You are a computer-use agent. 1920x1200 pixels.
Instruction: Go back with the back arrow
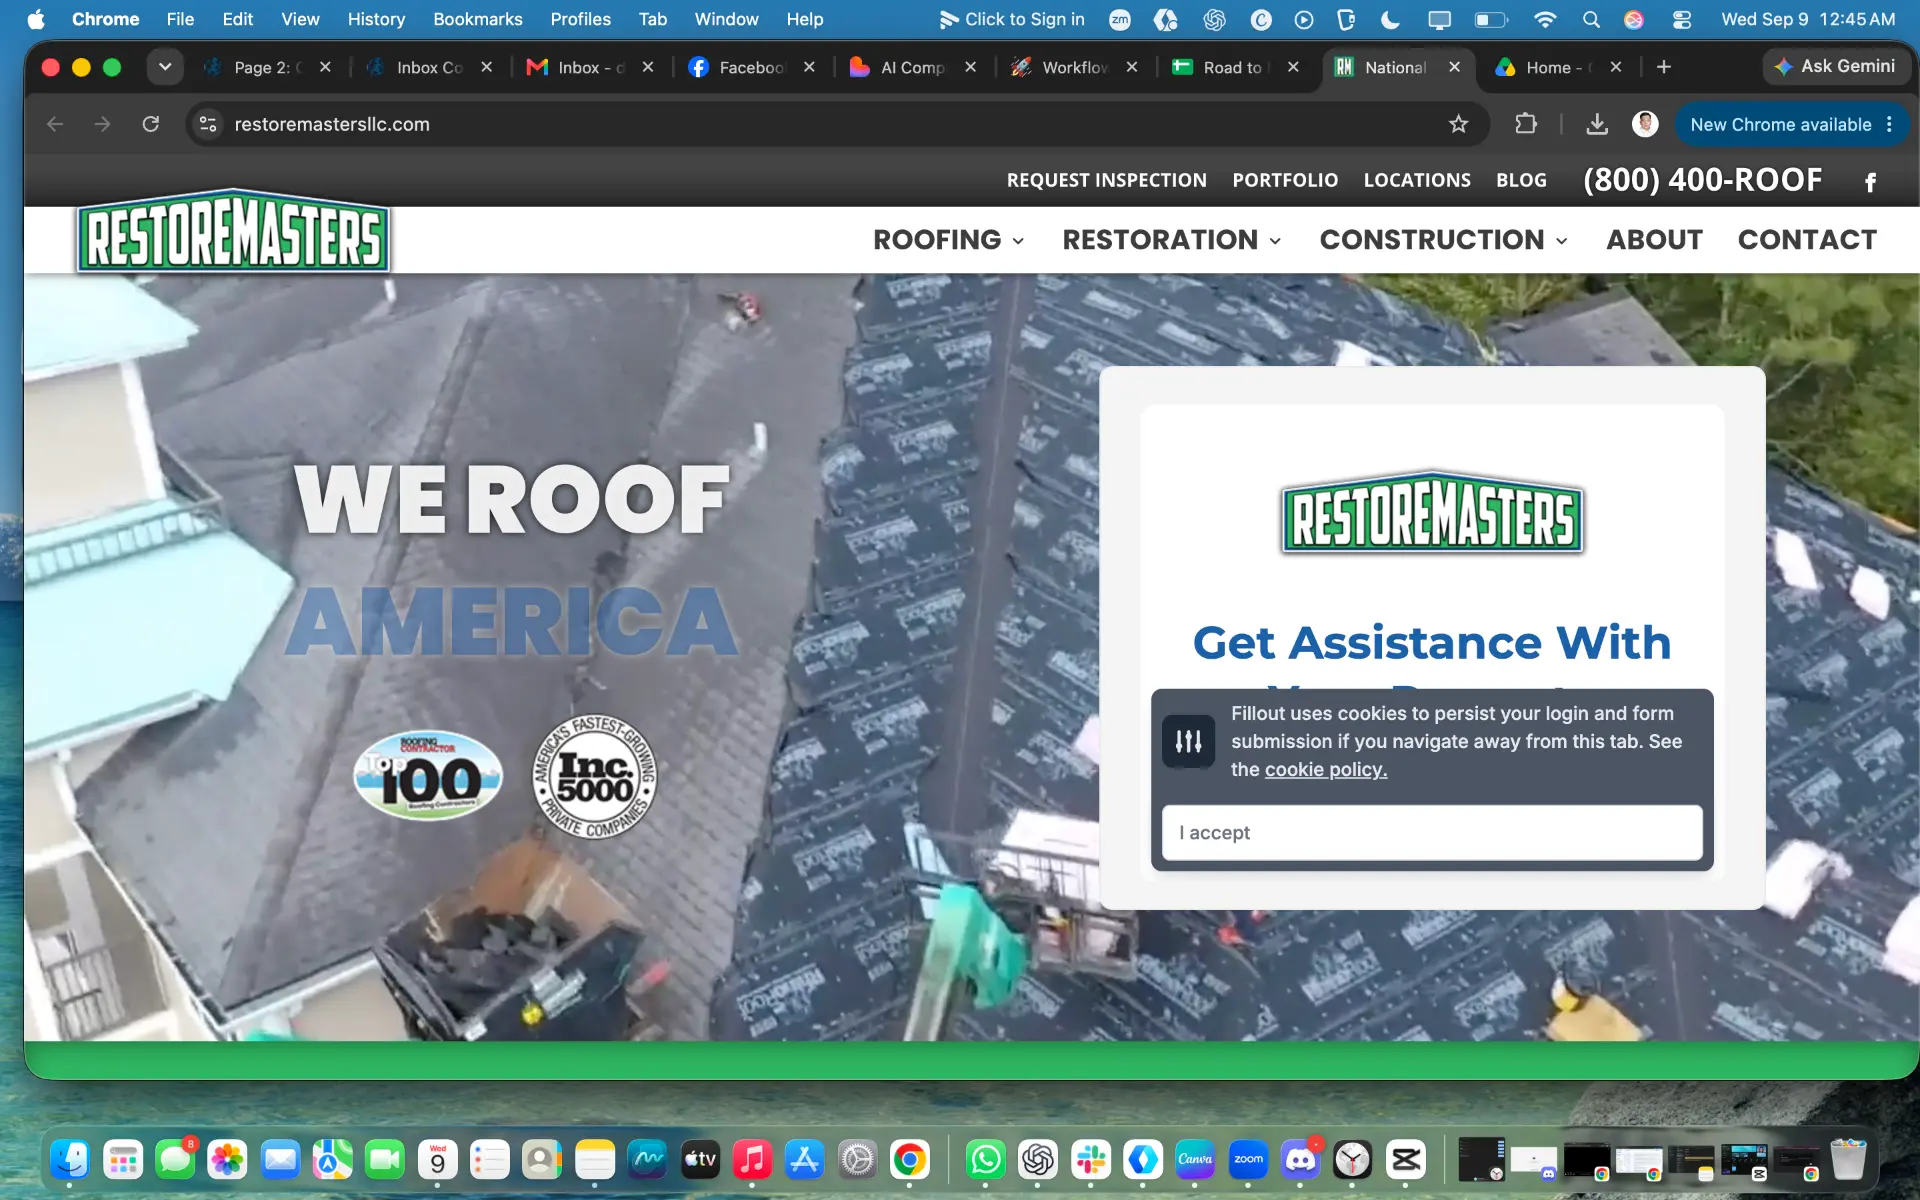[x=55, y=124]
